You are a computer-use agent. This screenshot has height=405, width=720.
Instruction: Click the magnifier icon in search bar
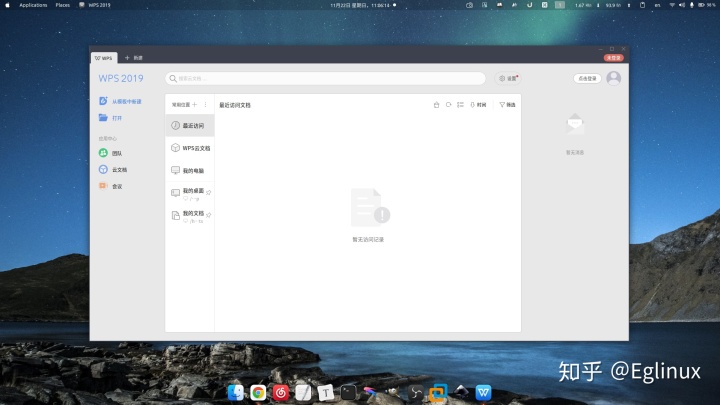click(x=173, y=79)
